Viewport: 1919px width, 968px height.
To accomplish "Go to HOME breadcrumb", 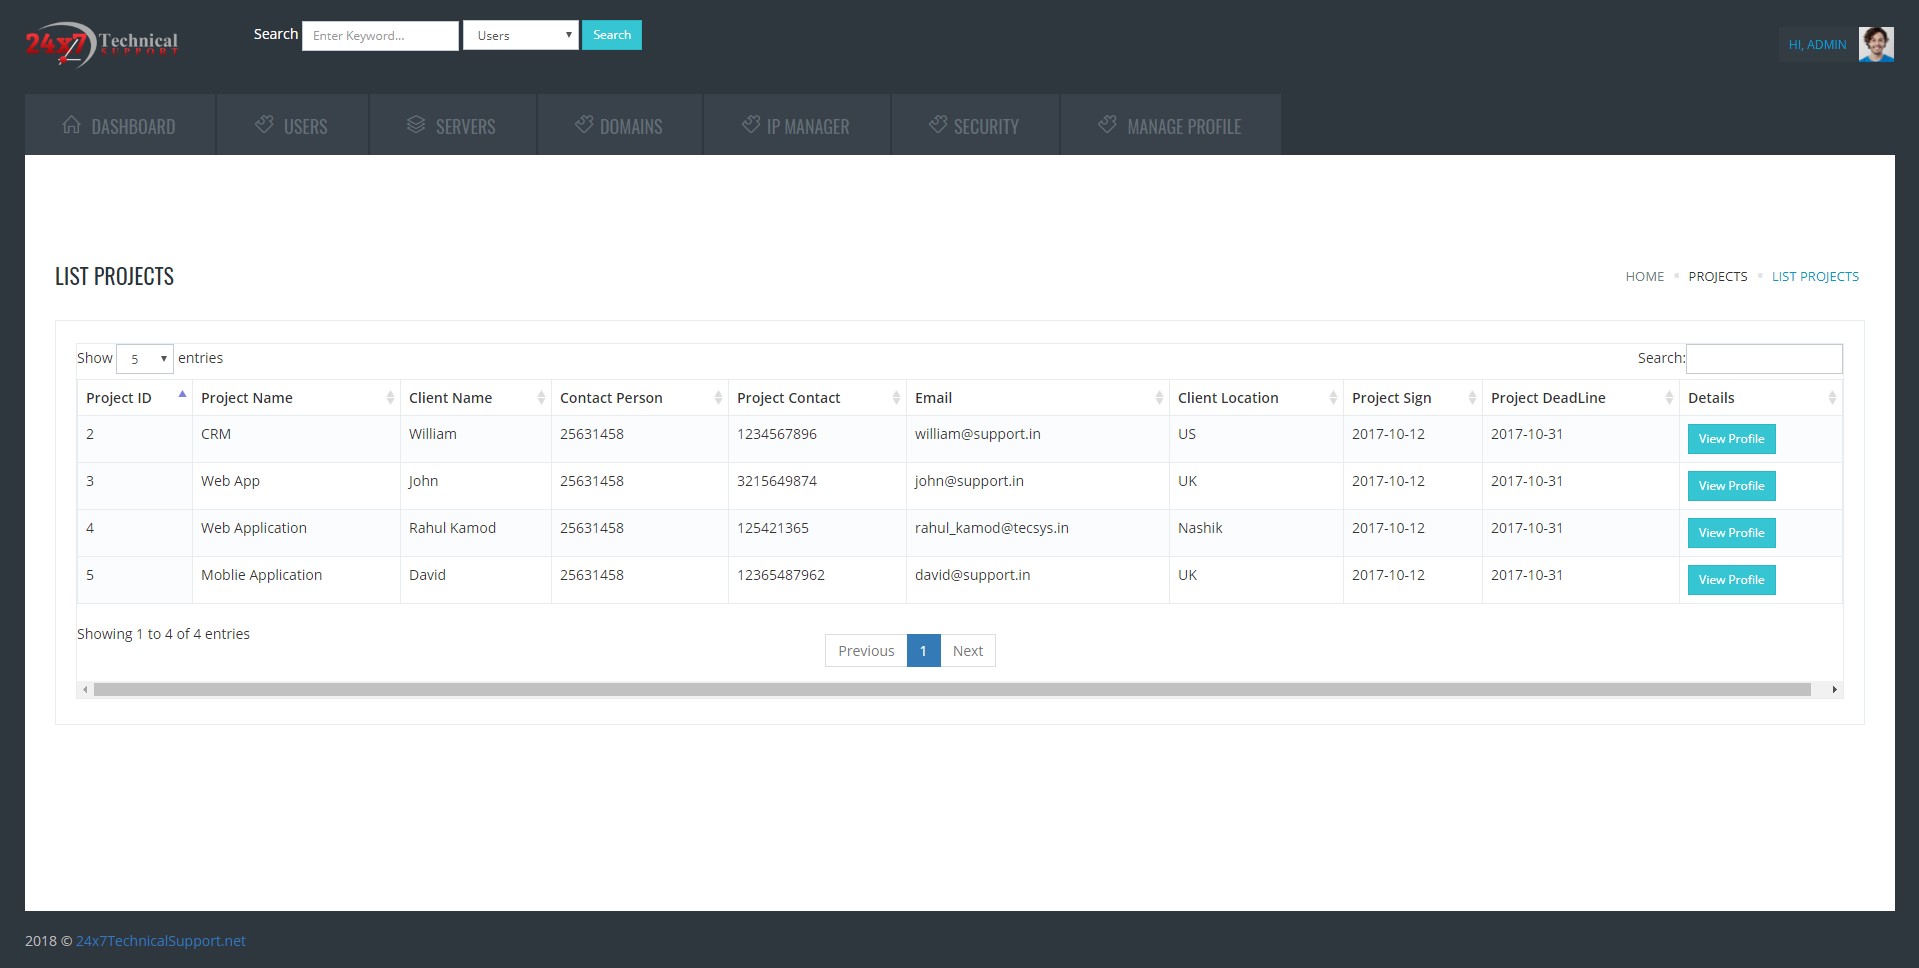I will pos(1644,277).
